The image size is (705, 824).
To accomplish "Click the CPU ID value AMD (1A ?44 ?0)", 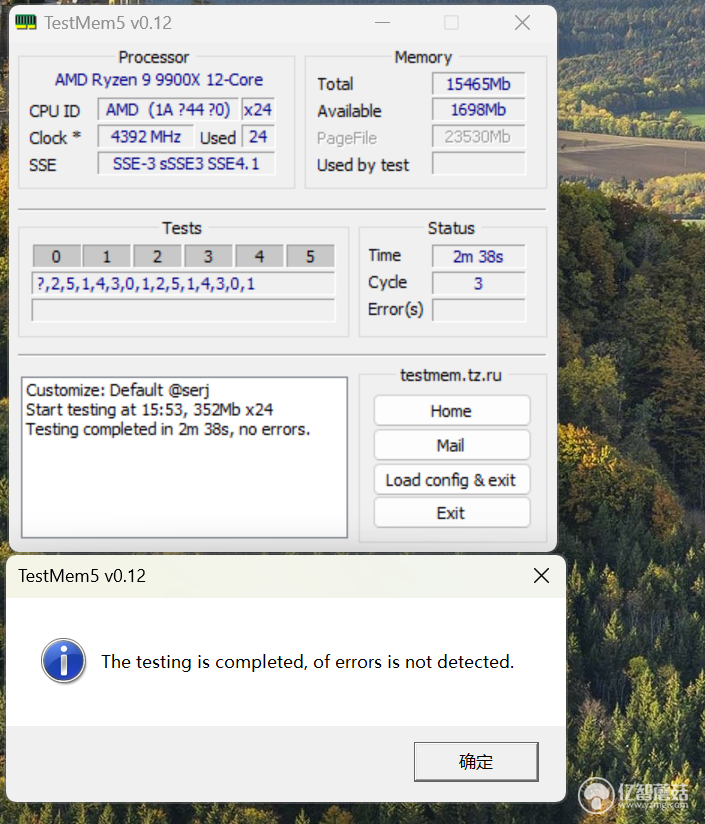I will coord(168,109).
